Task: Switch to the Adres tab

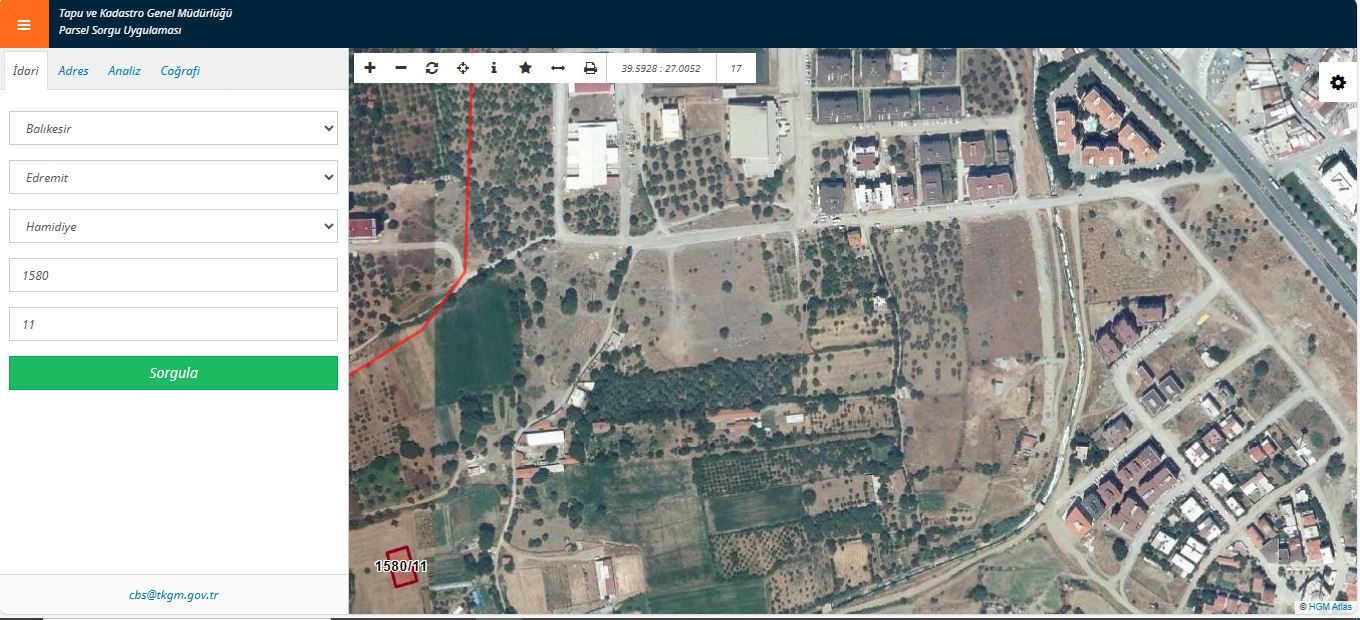Action: 73,71
